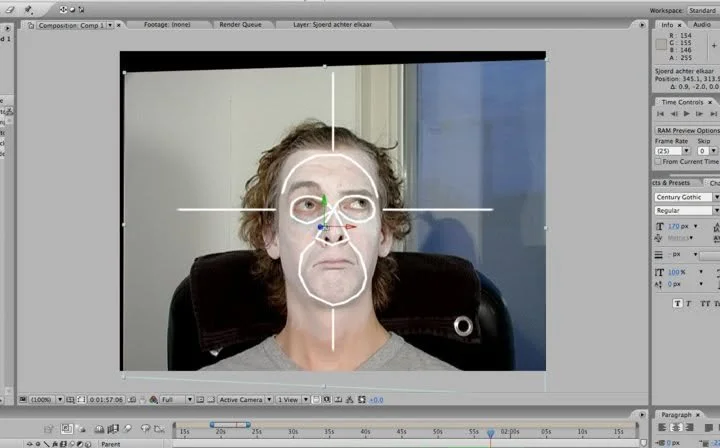
Task: Jump to first frame in Time Controls
Action: click(660, 113)
